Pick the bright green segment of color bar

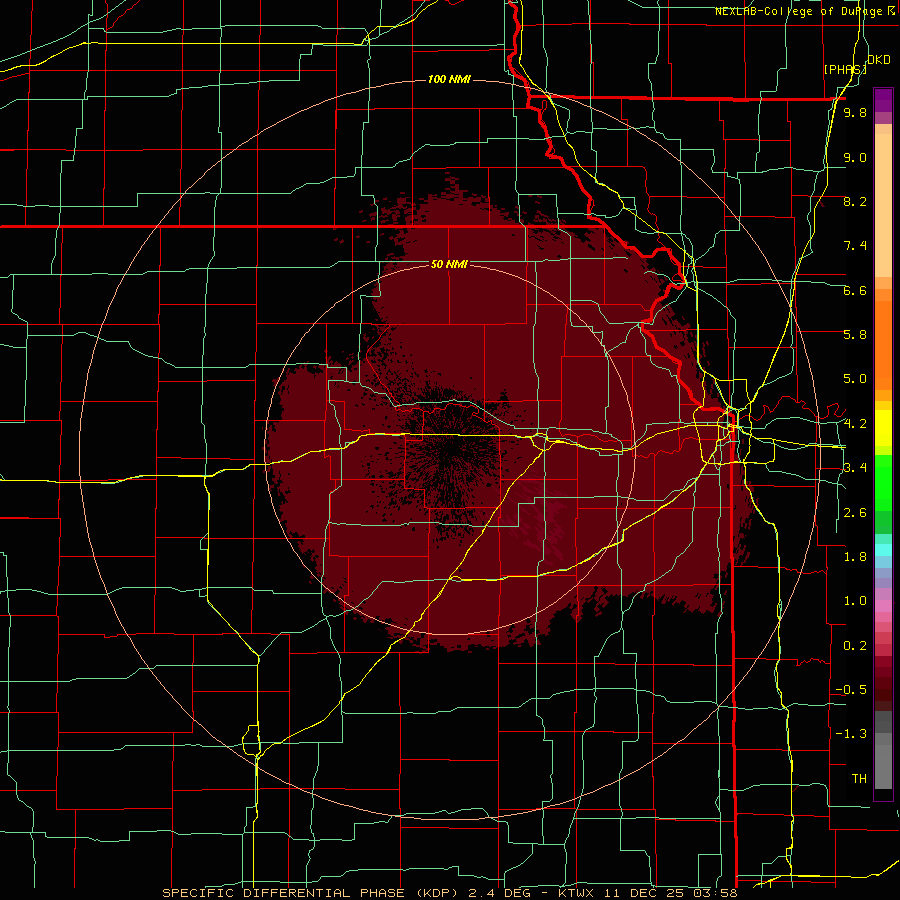(x=883, y=485)
